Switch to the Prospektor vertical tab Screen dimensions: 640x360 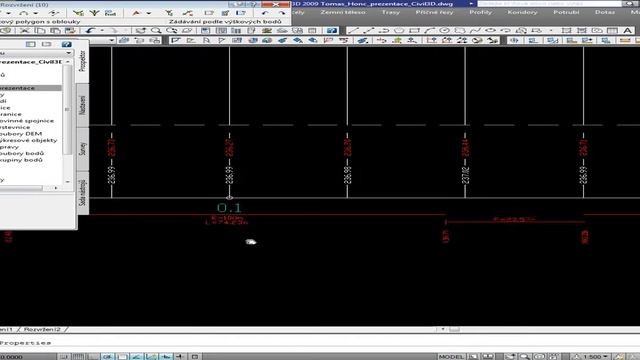pyautogui.click(x=82, y=61)
